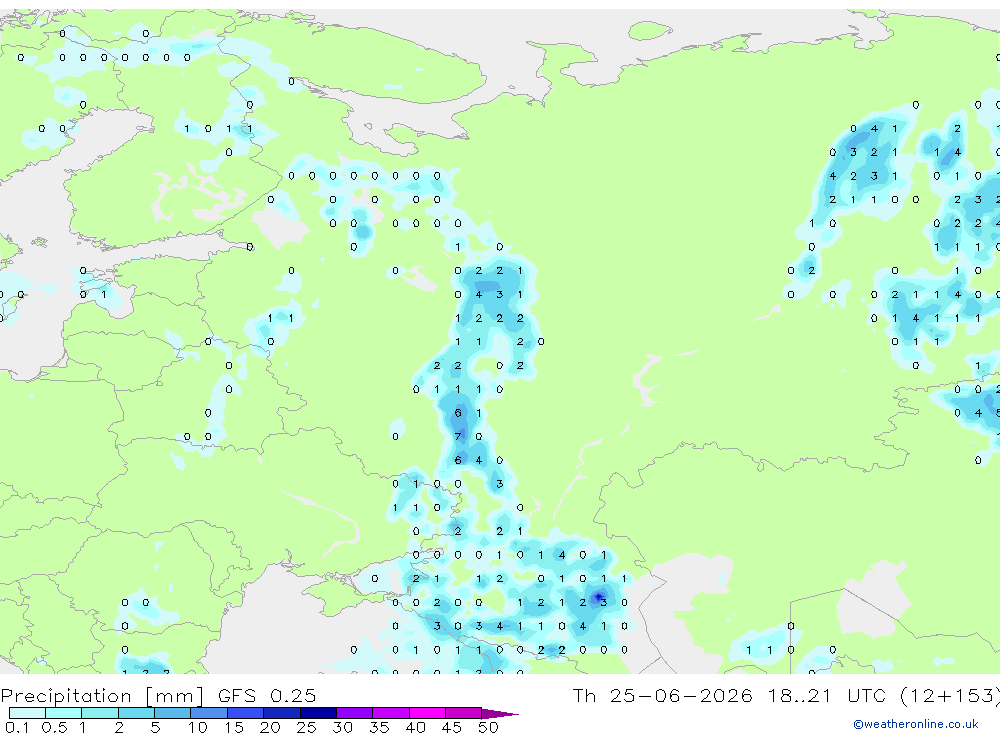Pick the 45–50 mm legend color swatch

pyautogui.click(x=464, y=713)
